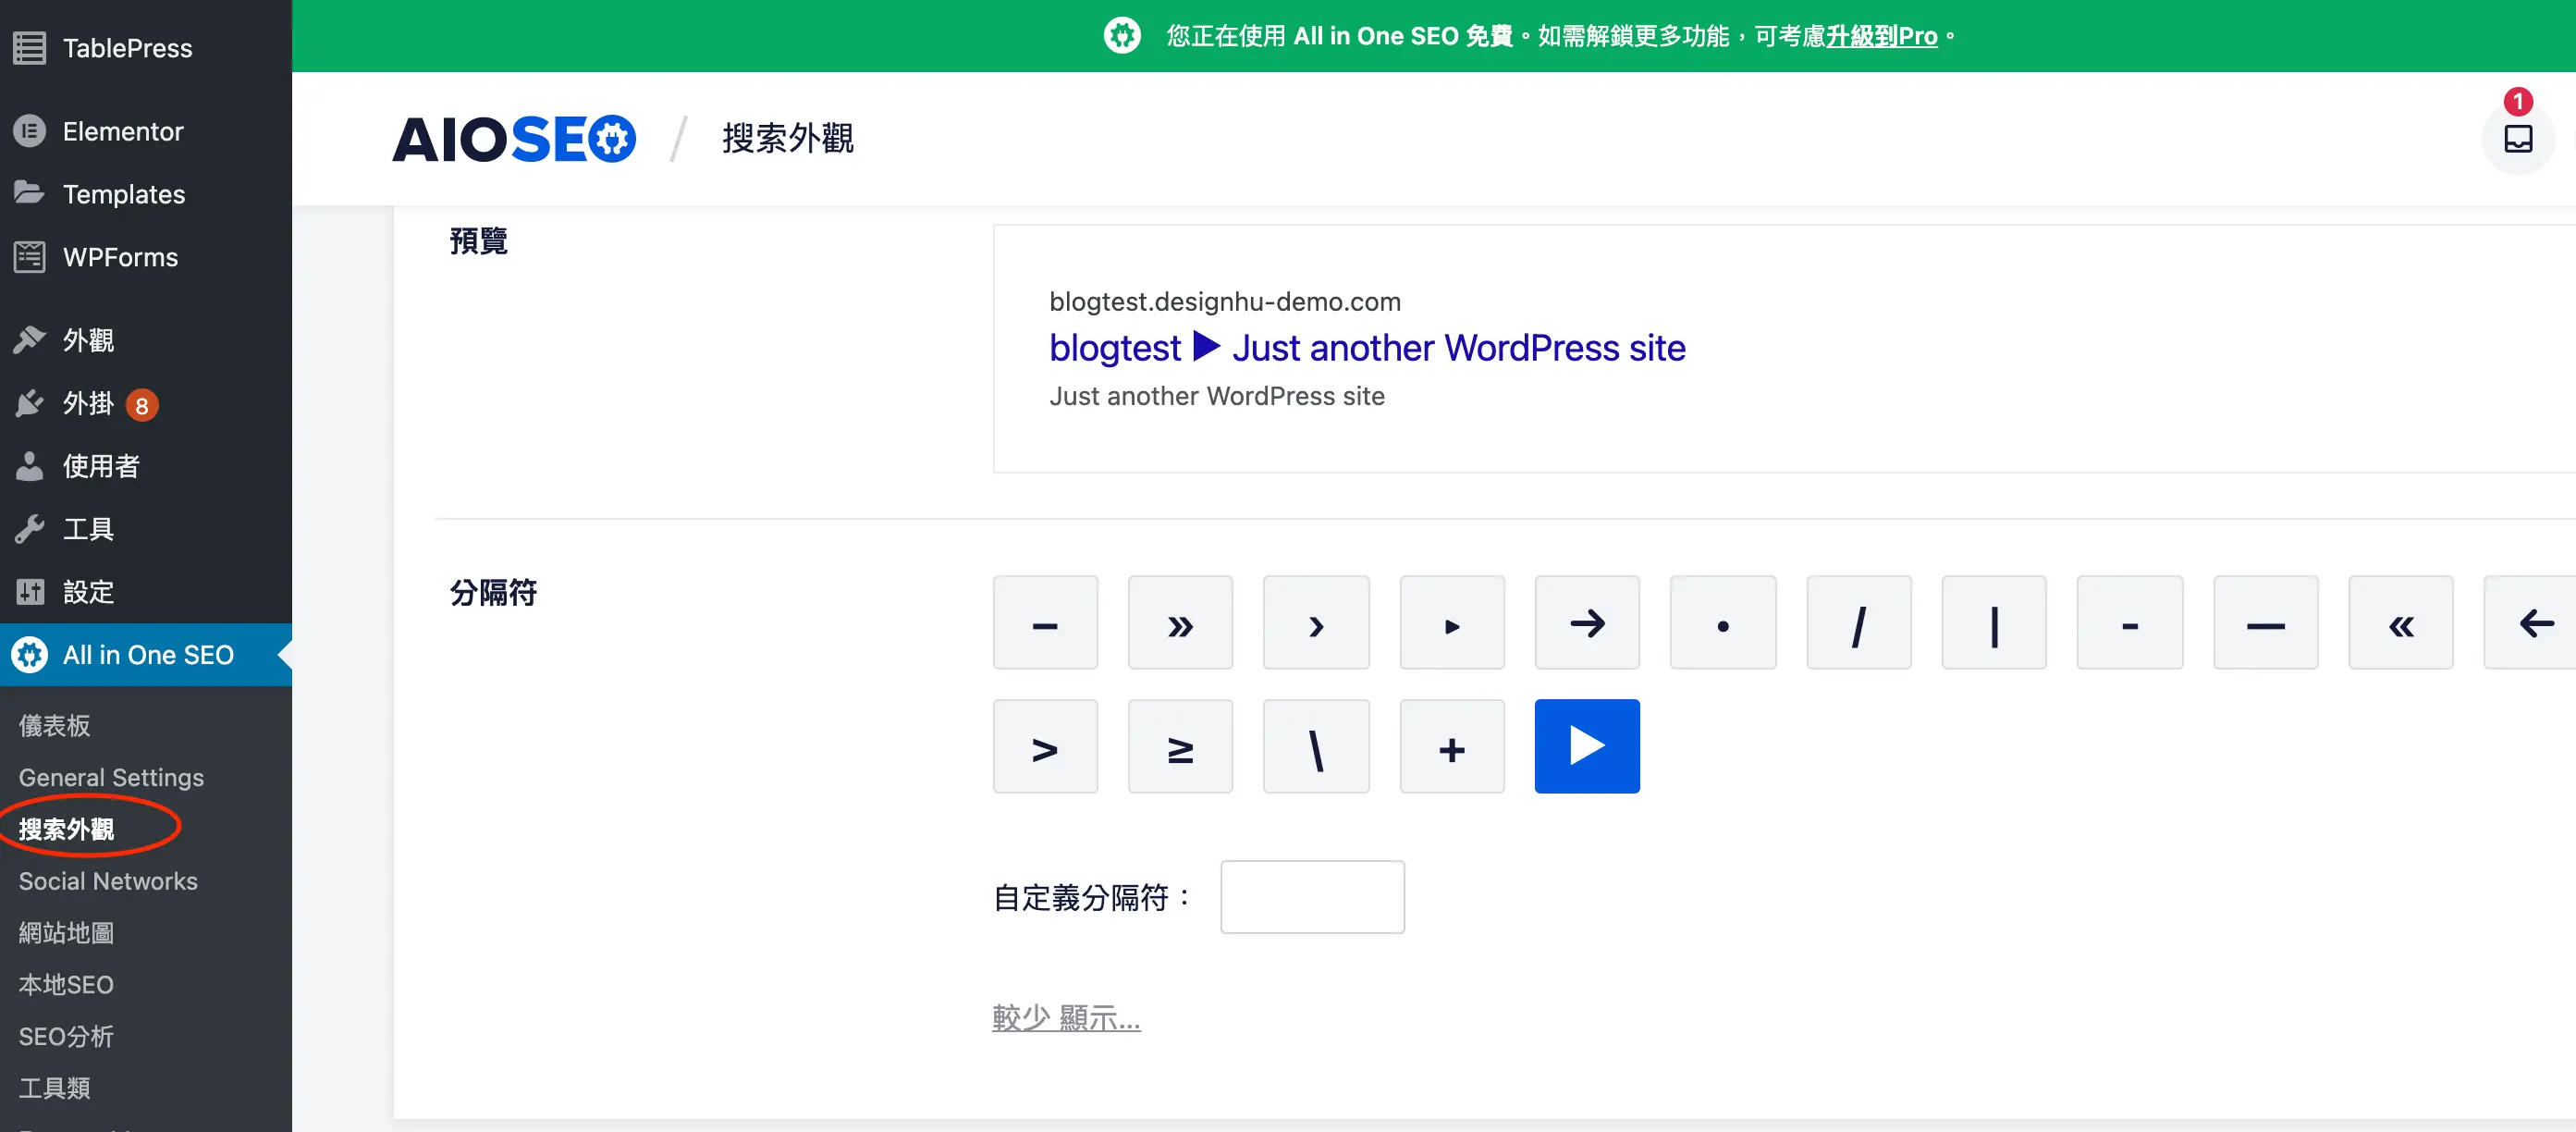Click the AIOSEO logo

coord(514,139)
